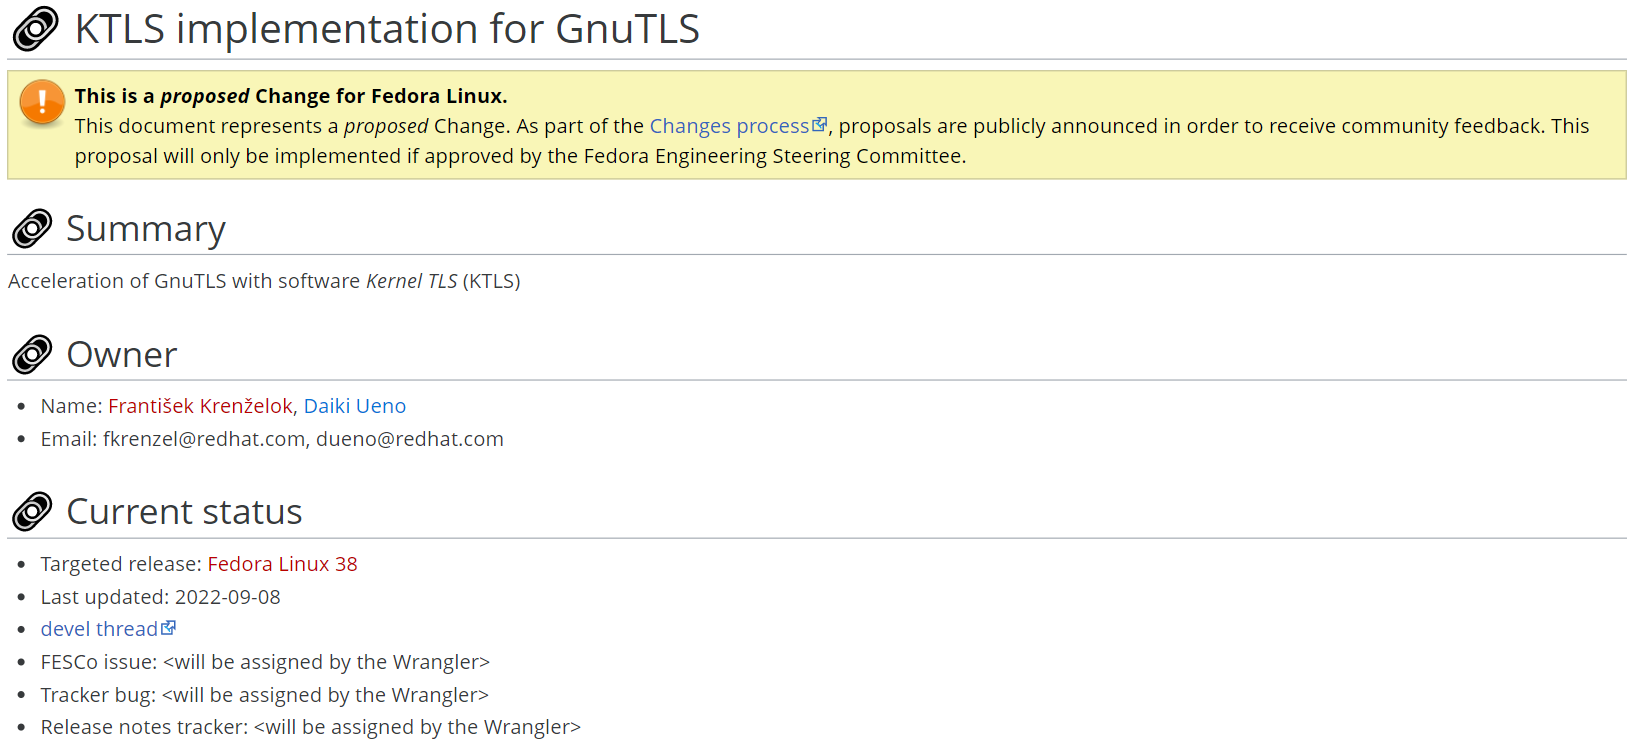
Task: Click the anchor link icon next to Owner
Action: pos(32,355)
